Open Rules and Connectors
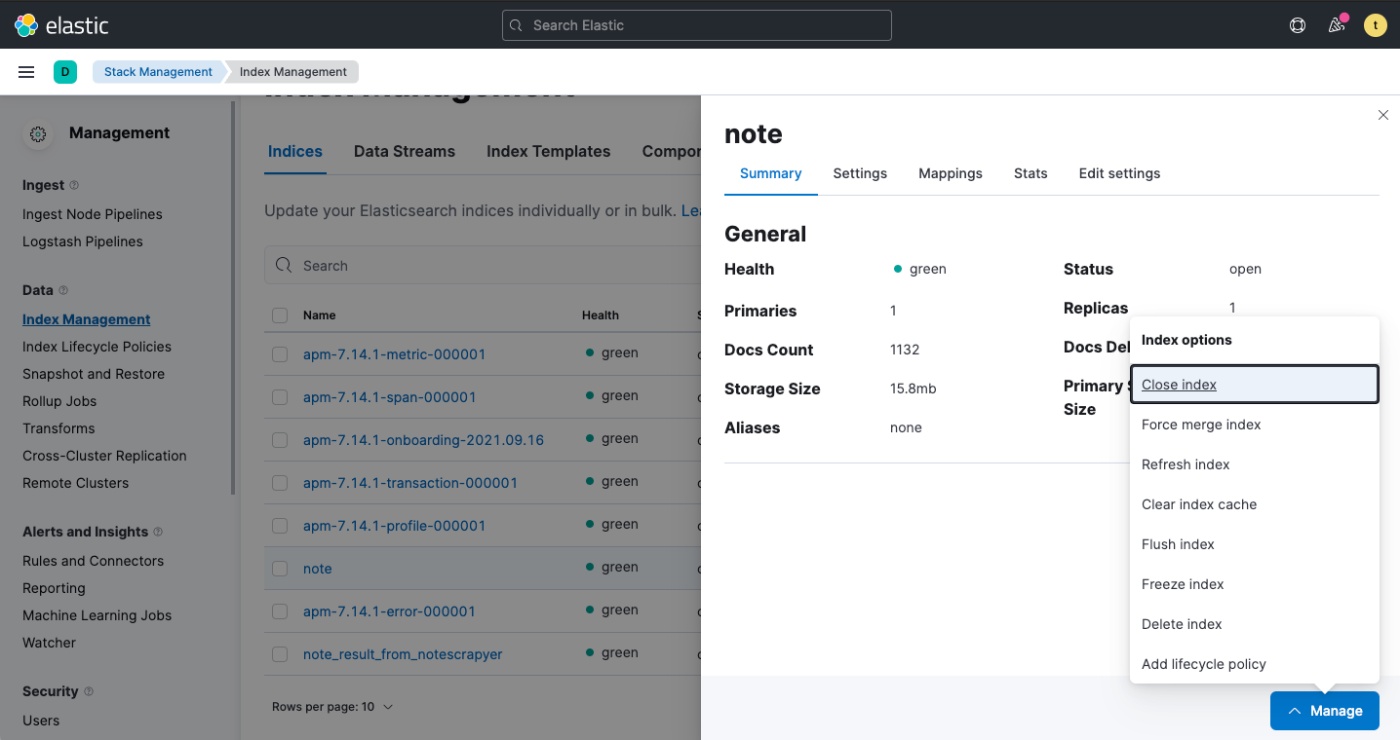This screenshot has width=1400, height=740. [x=93, y=561]
